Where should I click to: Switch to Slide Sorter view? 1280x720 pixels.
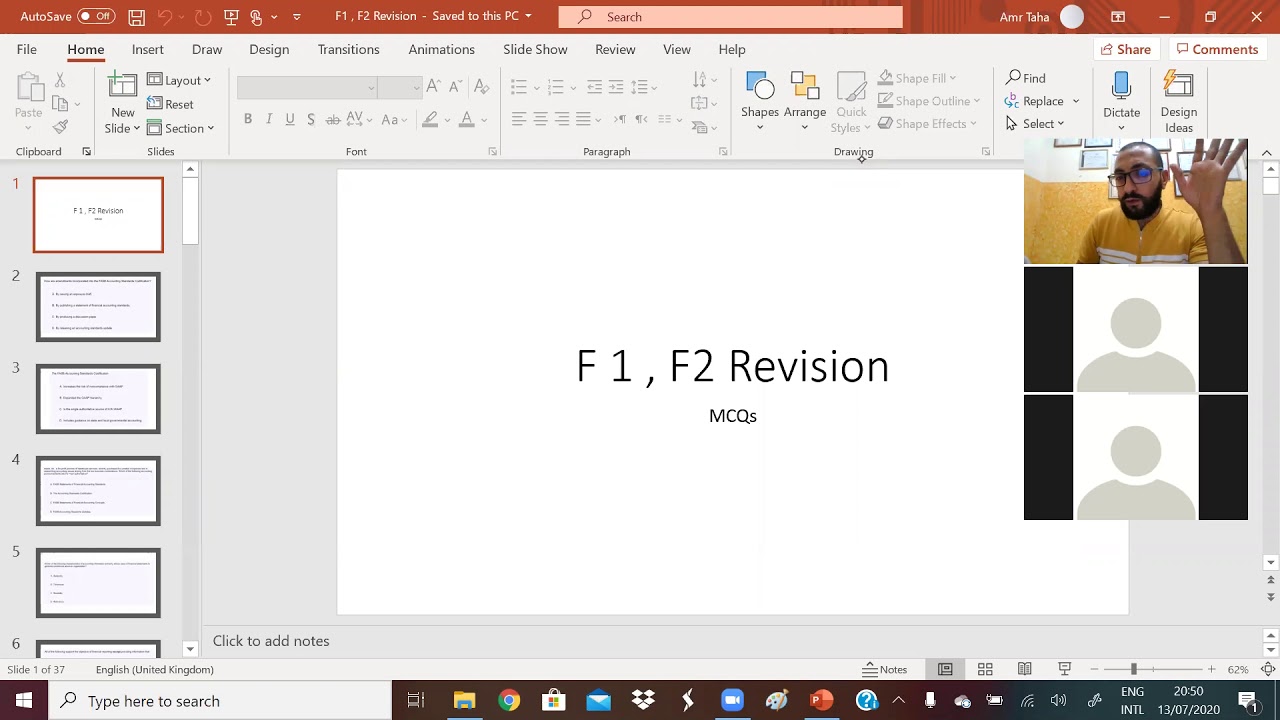click(985, 669)
